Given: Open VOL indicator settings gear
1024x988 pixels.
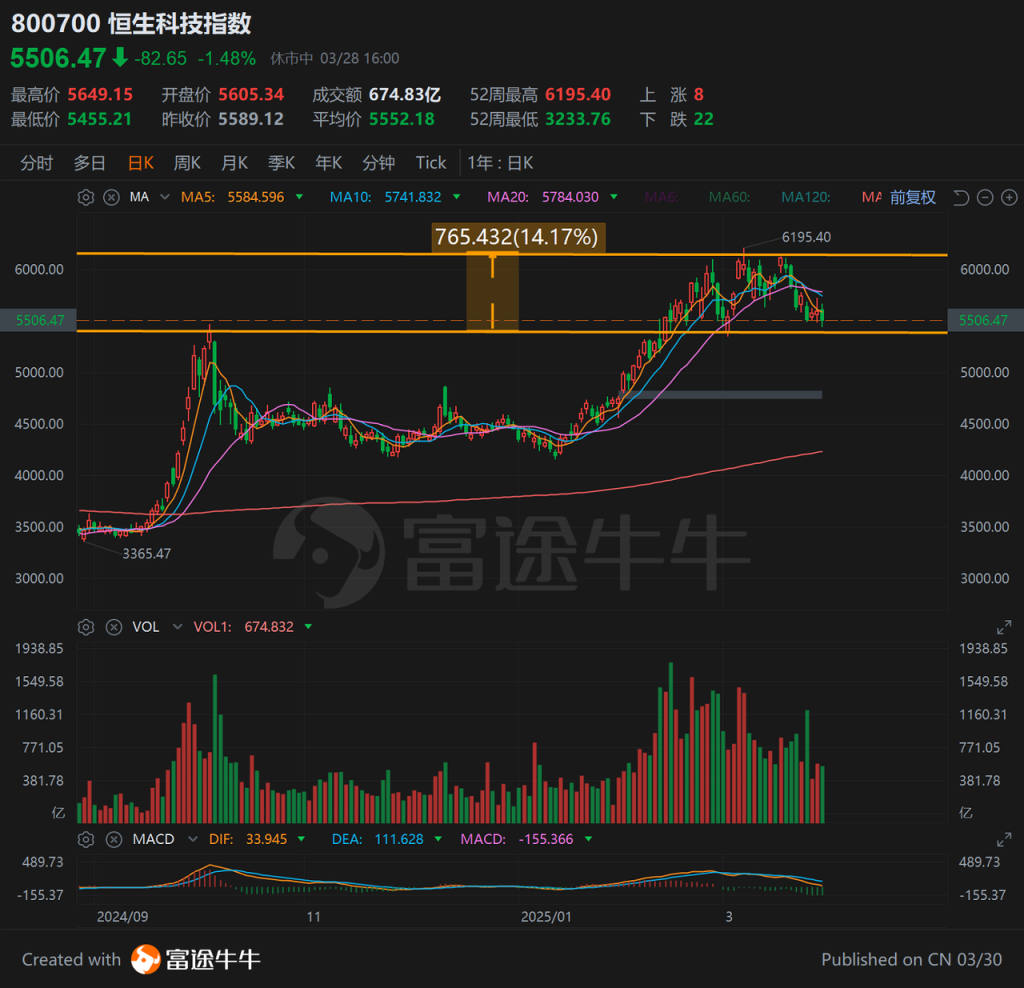Looking at the screenshot, I should (86, 627).
